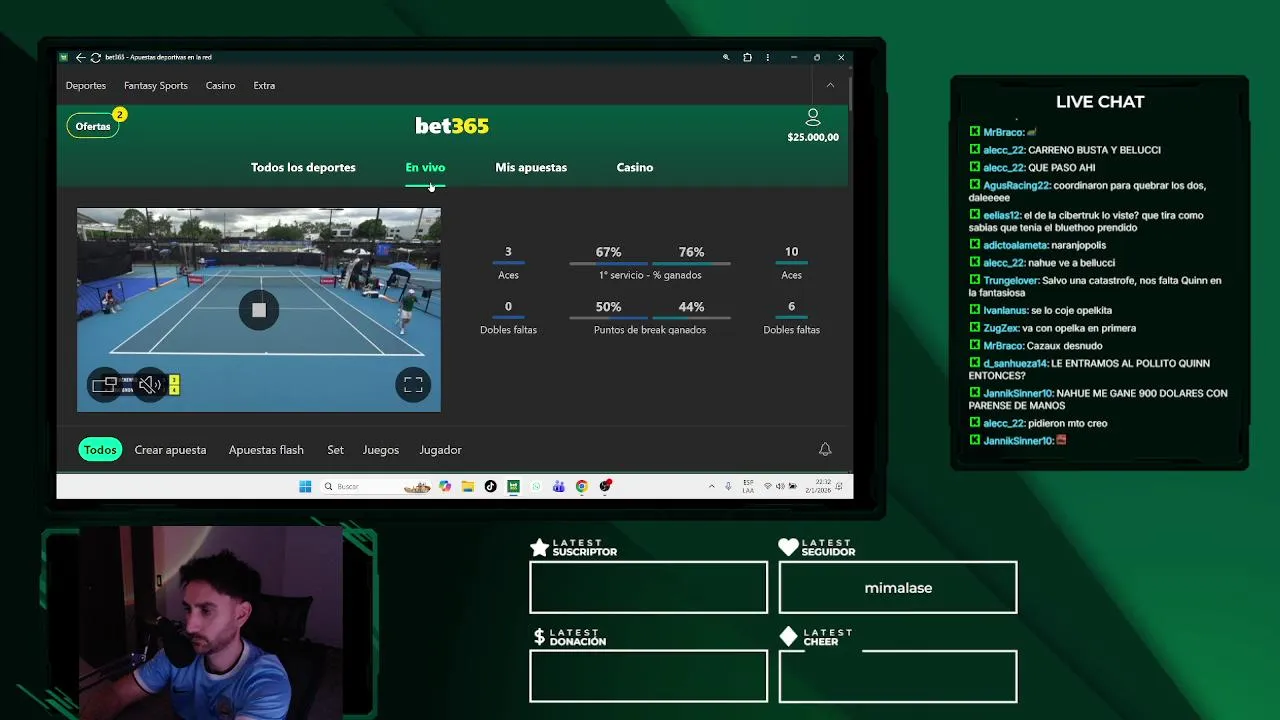Reload the bet365 page
The height and width of the screenshot is (720, 1280).
pos(95,57)
